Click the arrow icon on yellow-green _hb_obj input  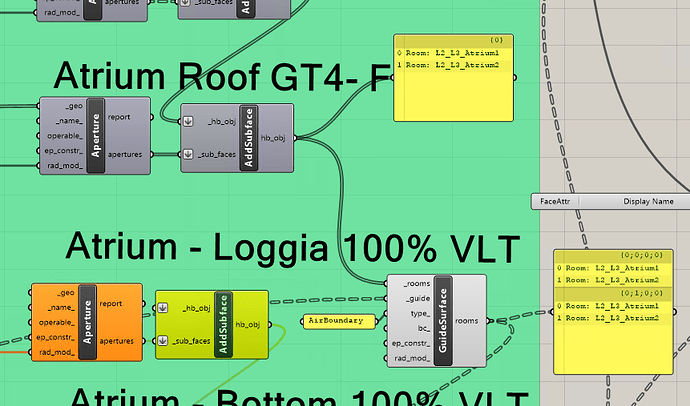[162, 308]
